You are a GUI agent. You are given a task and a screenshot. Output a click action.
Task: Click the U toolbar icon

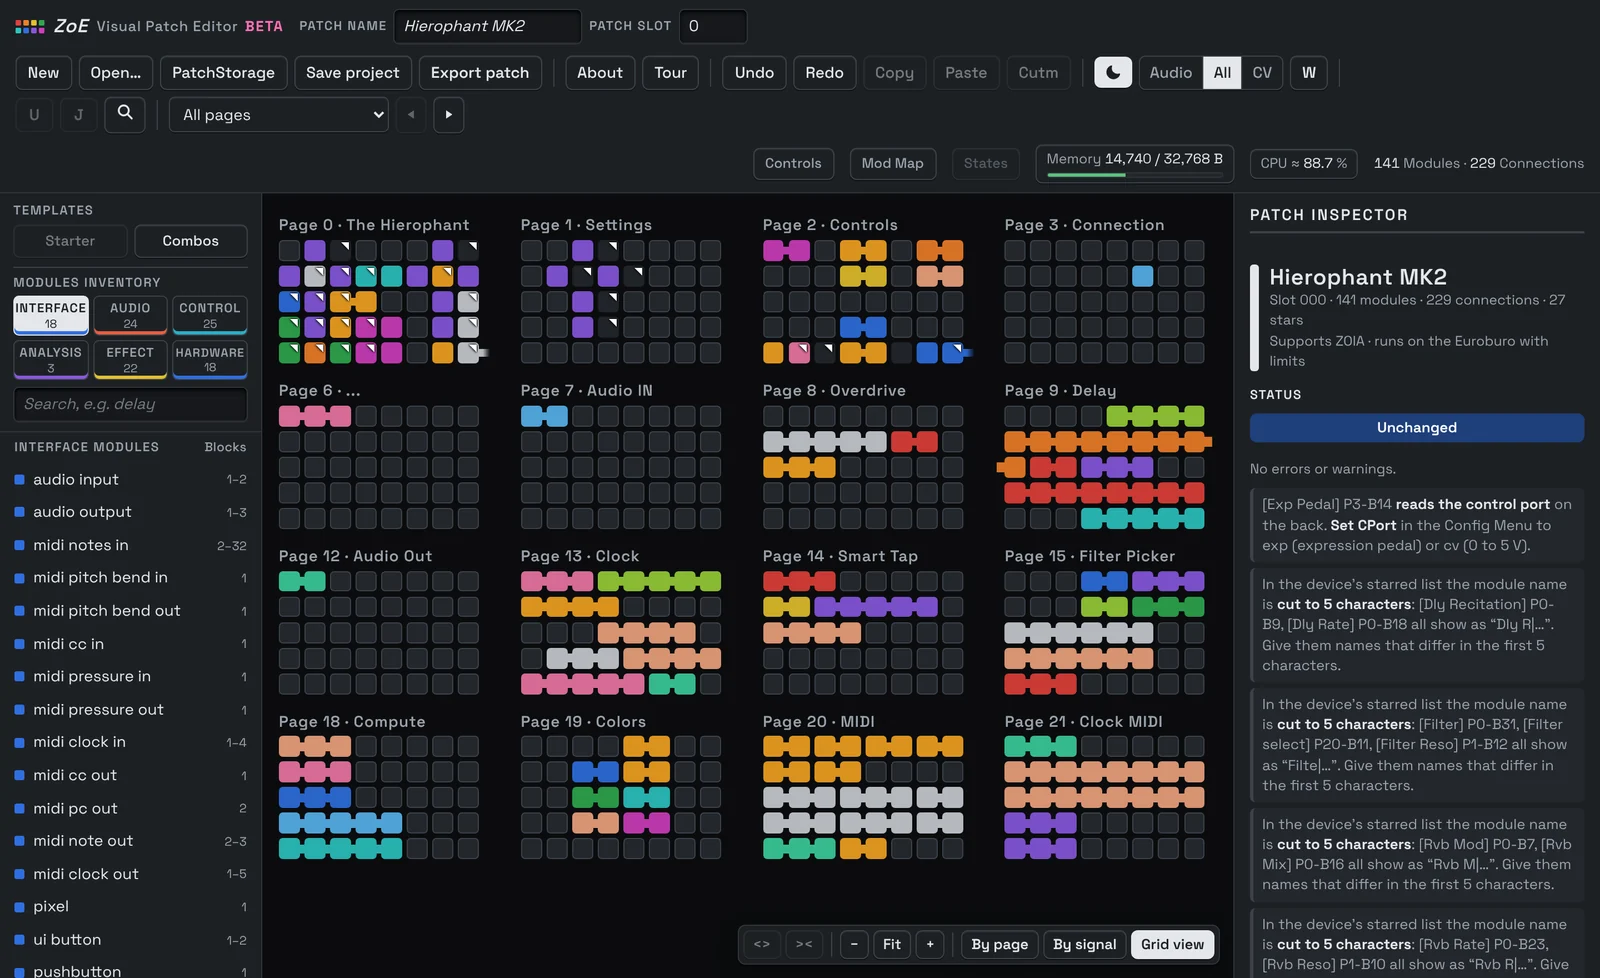(34, 115)
